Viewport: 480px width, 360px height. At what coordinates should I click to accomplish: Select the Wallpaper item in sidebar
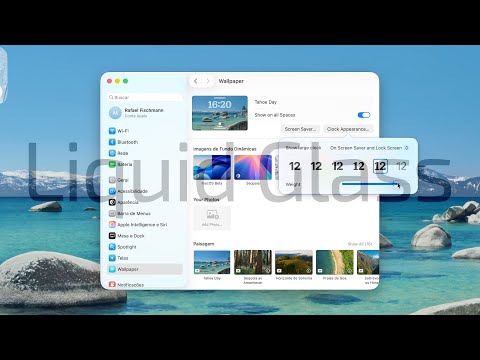(145, 269)
